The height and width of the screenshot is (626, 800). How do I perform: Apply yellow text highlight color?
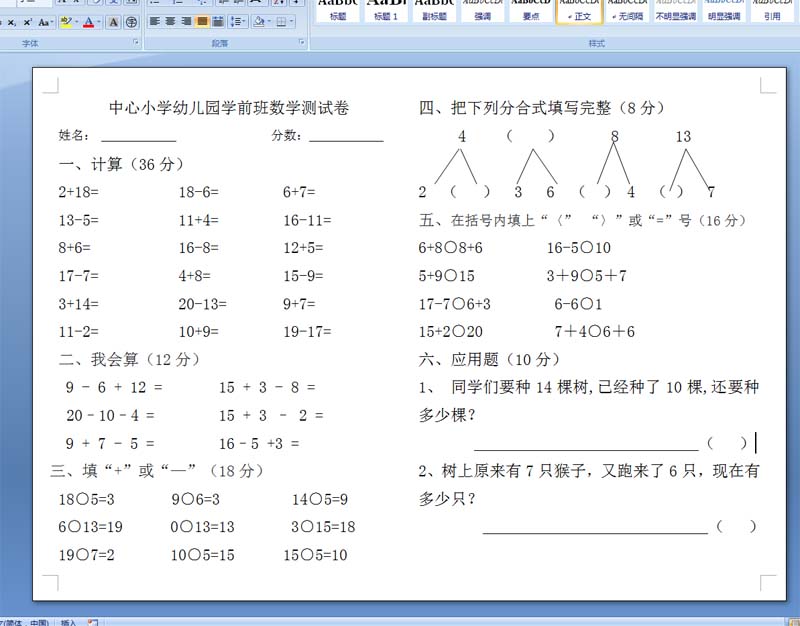65,22
